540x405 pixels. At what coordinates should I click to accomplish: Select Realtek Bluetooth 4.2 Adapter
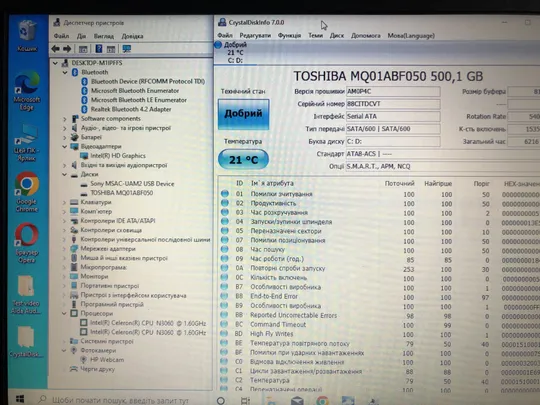[131, 109]
